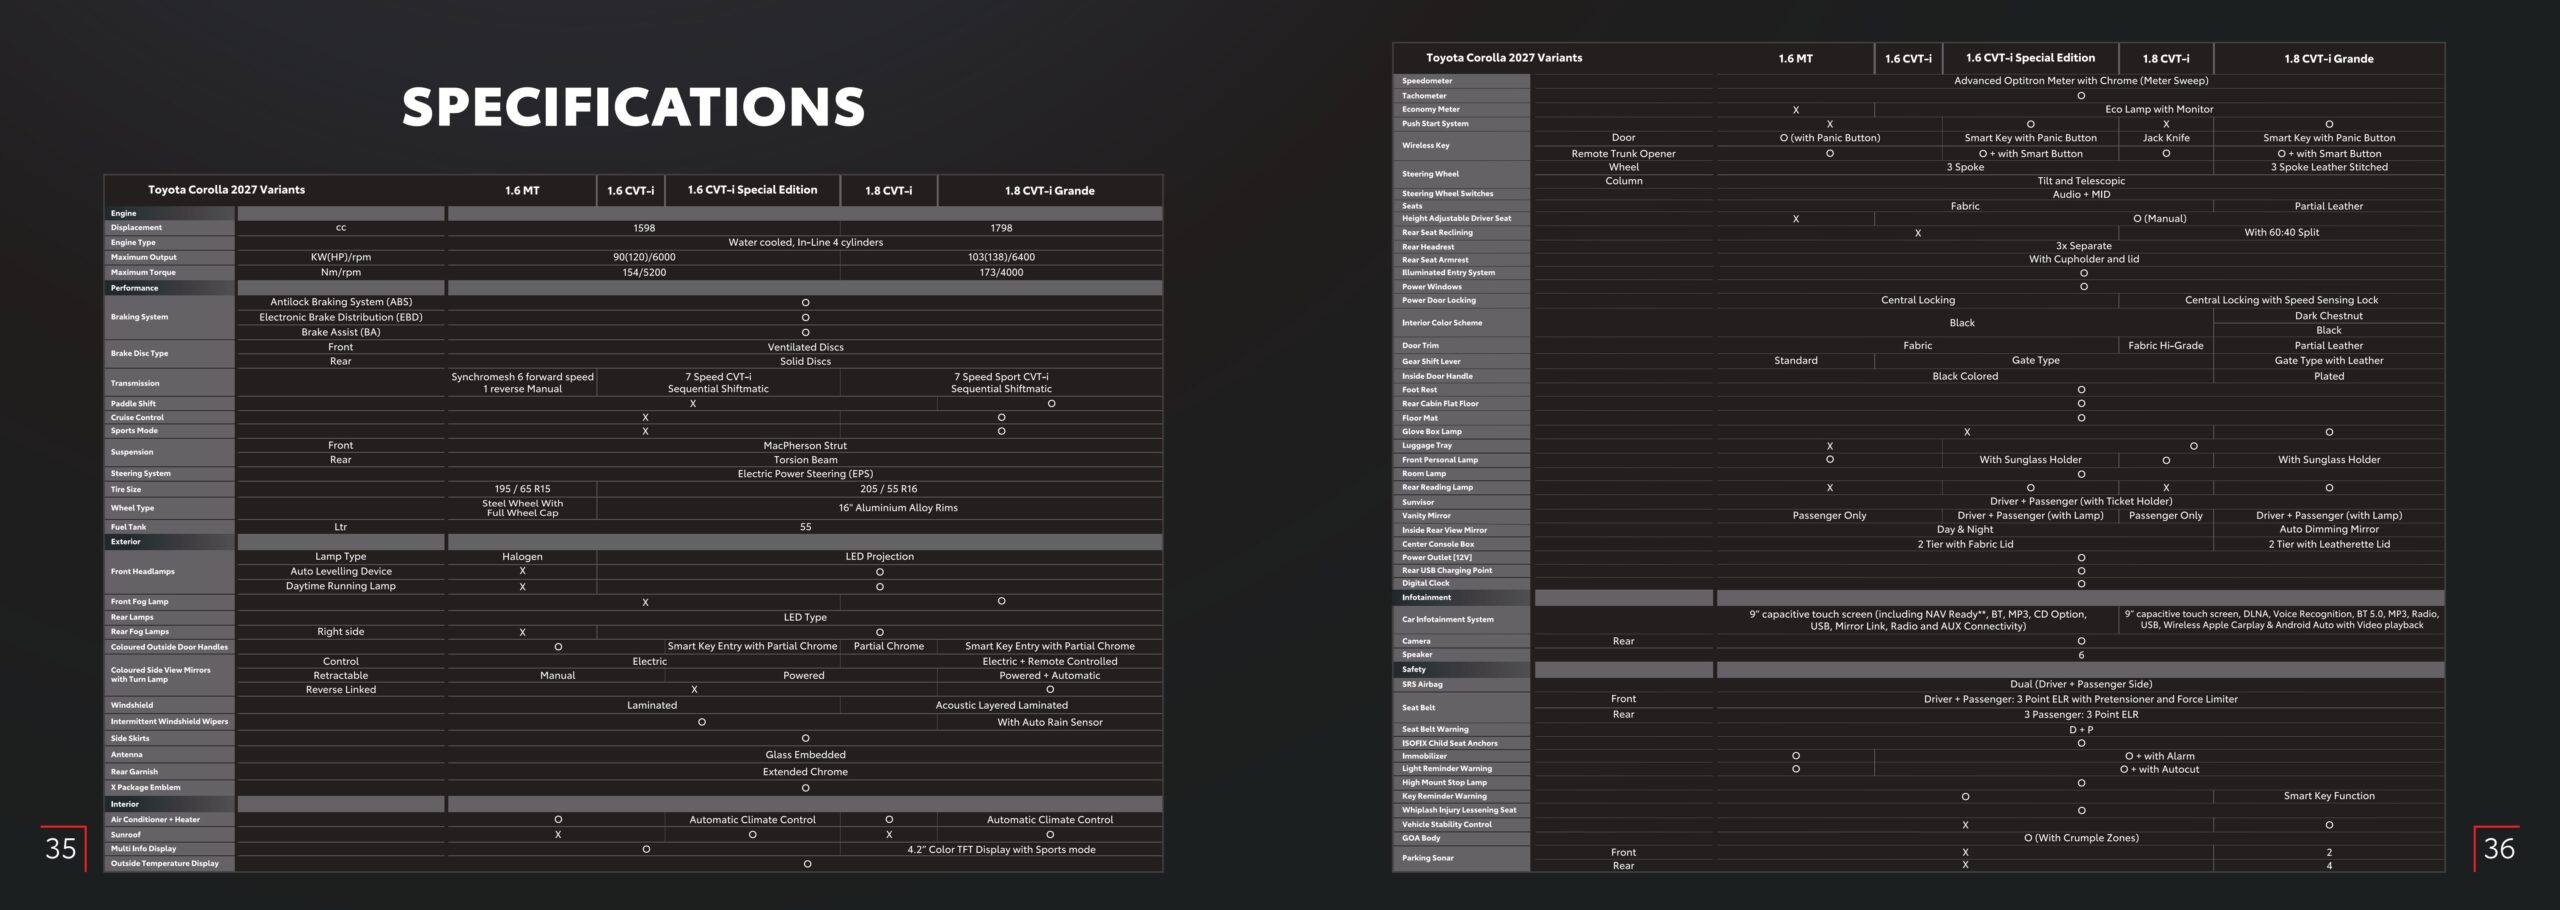Select the 'Solid Discs' cell
Screen dimensions: 2560x910
[805, 361]
